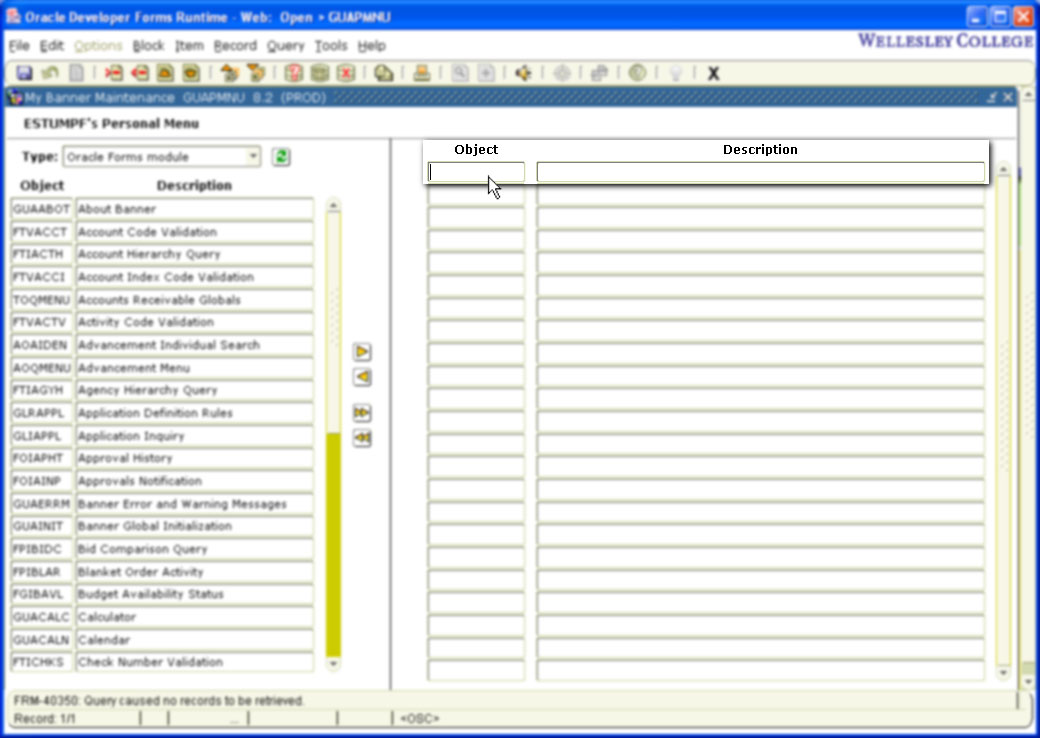Click the greyed magnifier toolbar icon
Viewport: 1040px width, 738px height.
[460, 73]
